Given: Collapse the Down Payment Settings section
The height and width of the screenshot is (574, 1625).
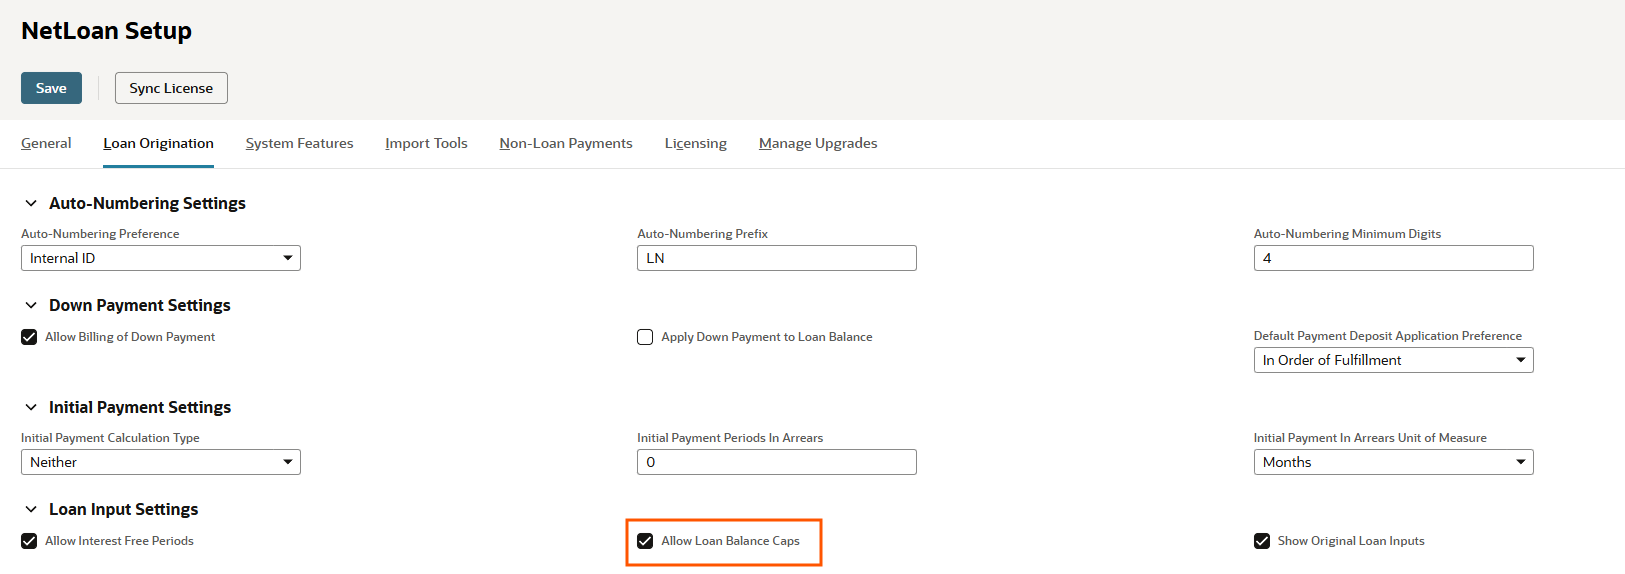Looking at the screenshot, I should [31, 305].
